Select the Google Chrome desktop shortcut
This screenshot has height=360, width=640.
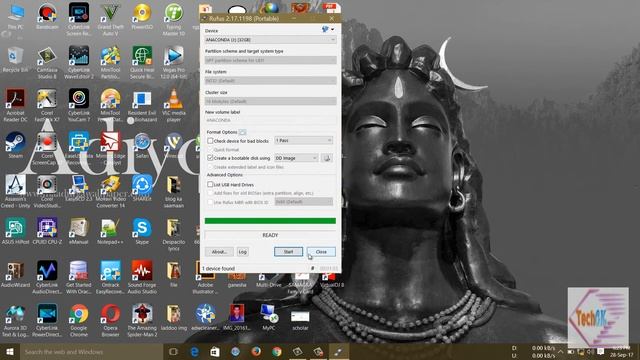point(78,320)
